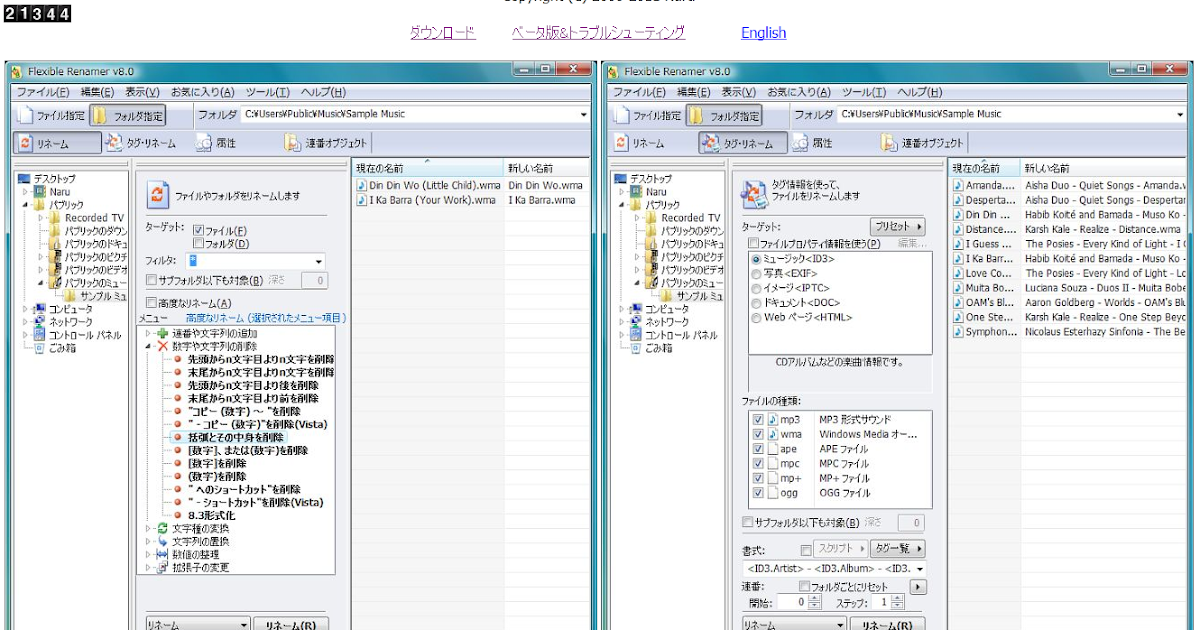
Task: Open ツール(T) menu in right window
Action: click(x=864, y=92)
